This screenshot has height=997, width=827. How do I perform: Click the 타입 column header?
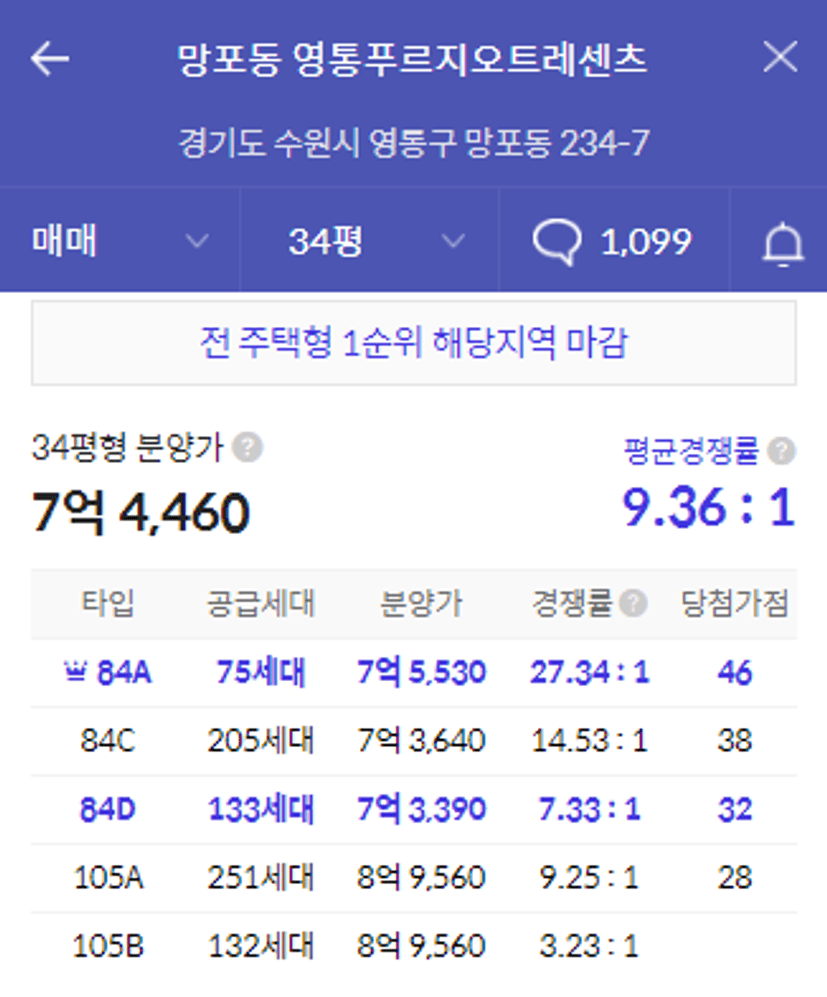108,603
